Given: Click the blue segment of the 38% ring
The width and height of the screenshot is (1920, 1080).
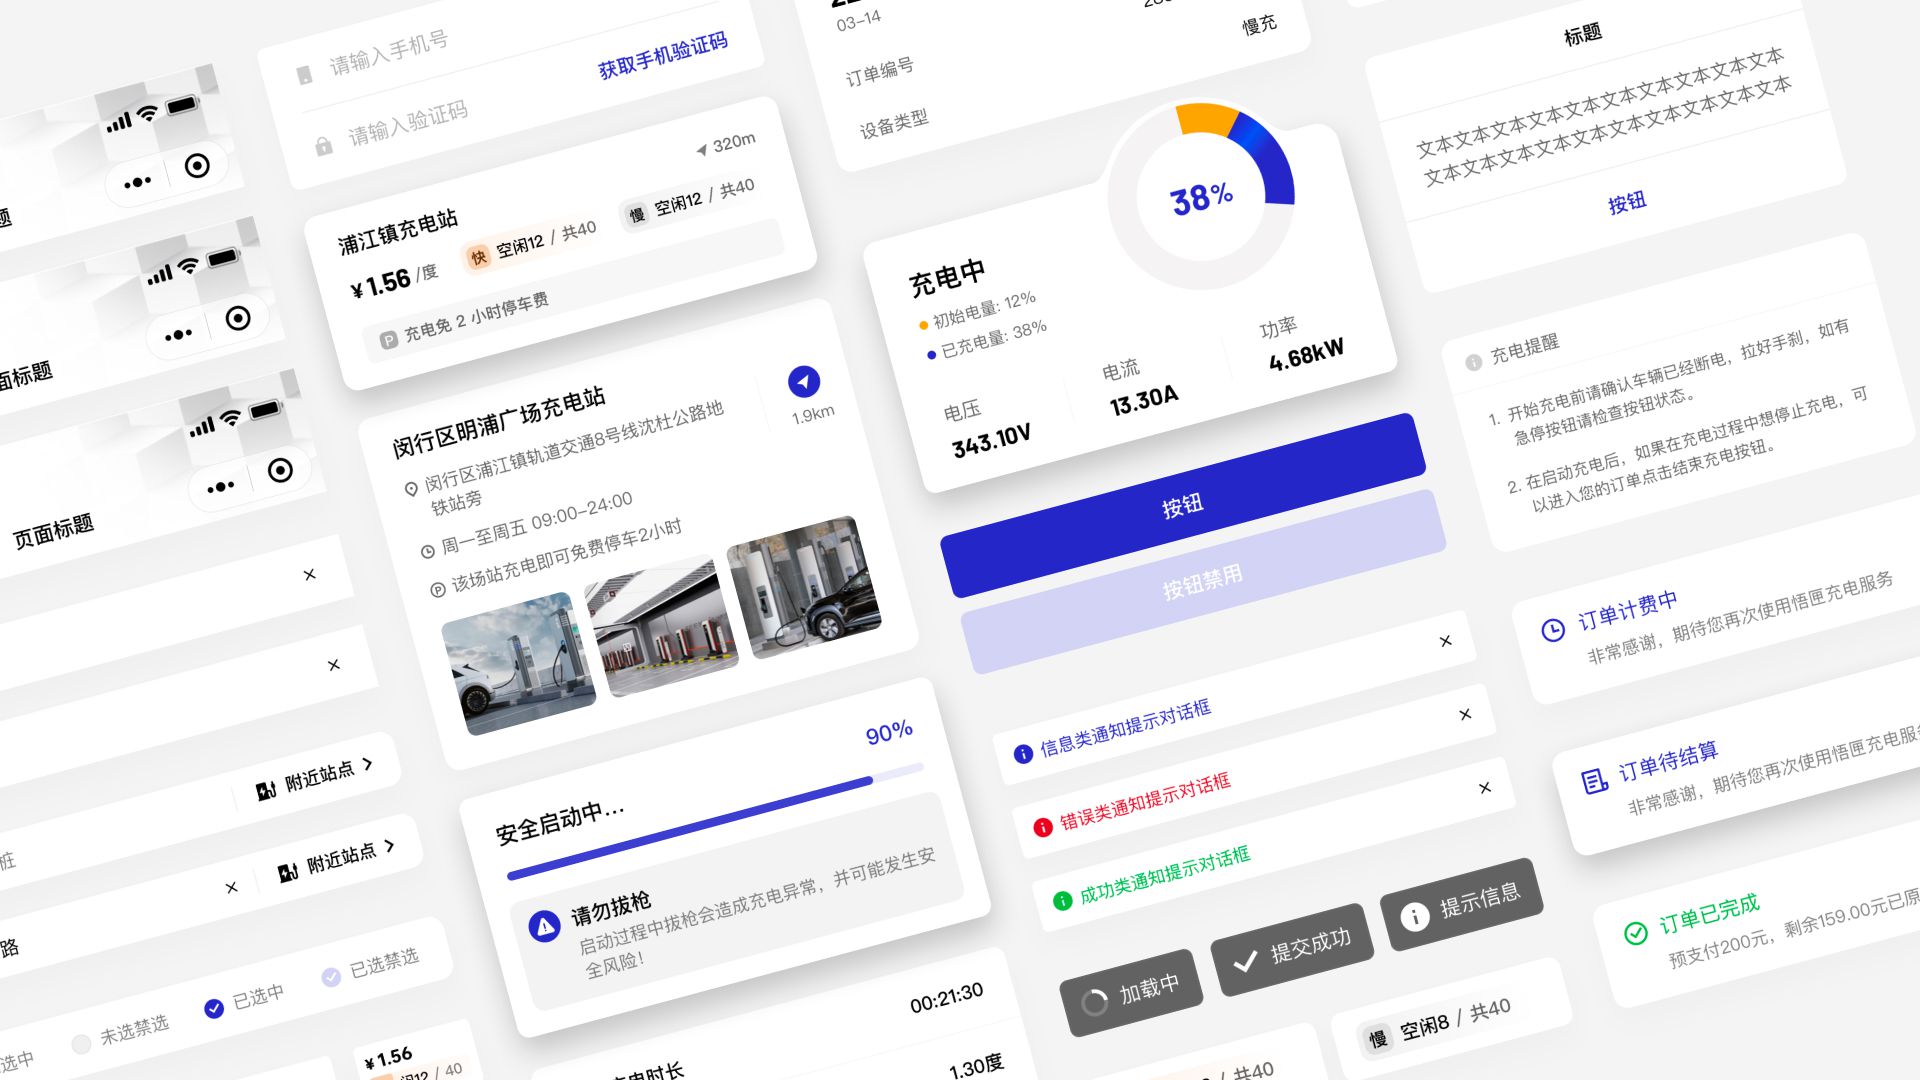Looking at the screenshot, I should tap(1268, 158).
